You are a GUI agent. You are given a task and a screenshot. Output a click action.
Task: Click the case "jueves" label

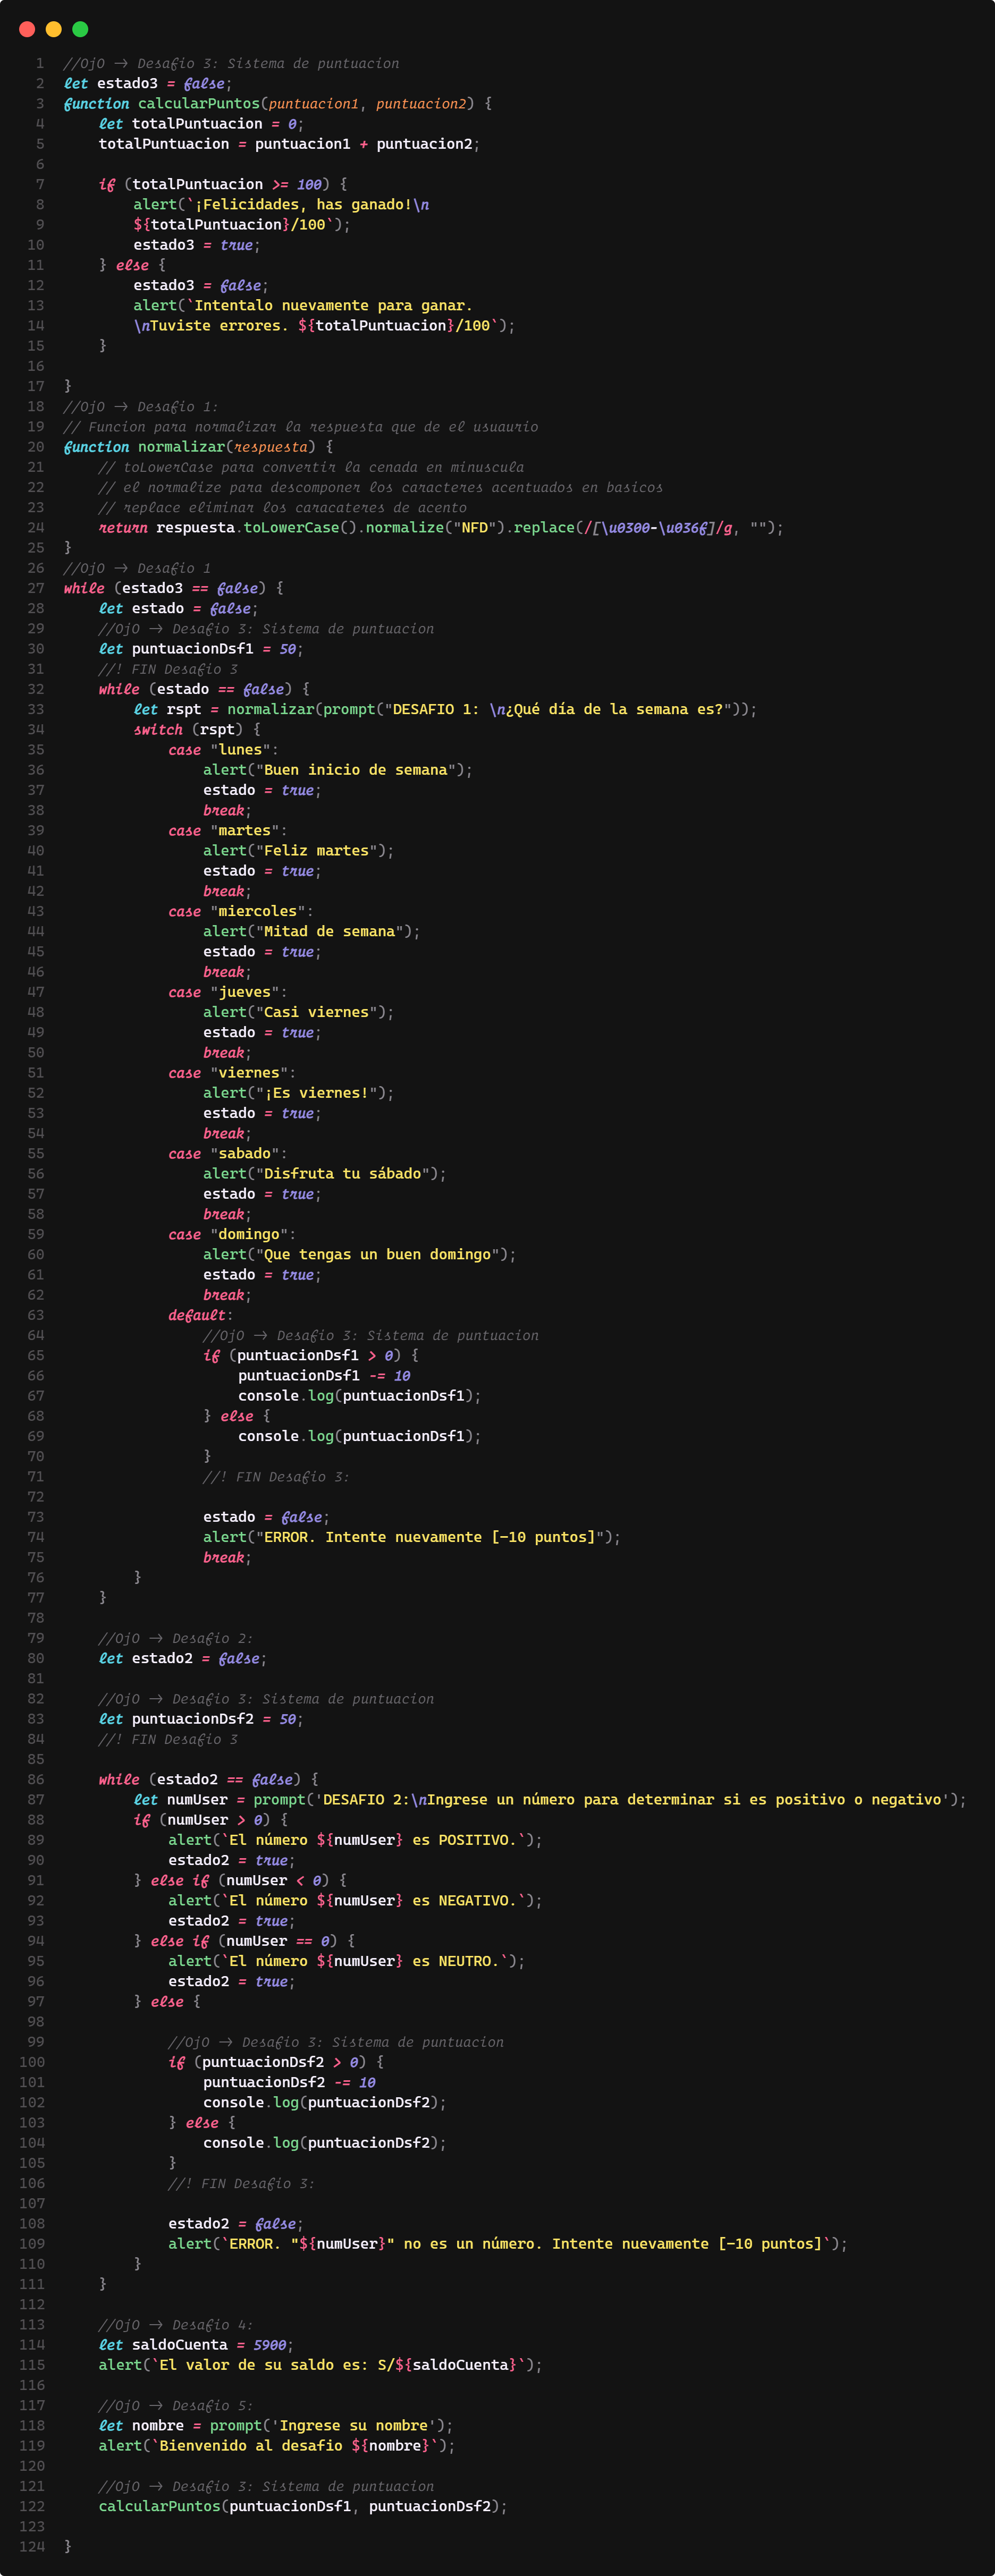228,992
